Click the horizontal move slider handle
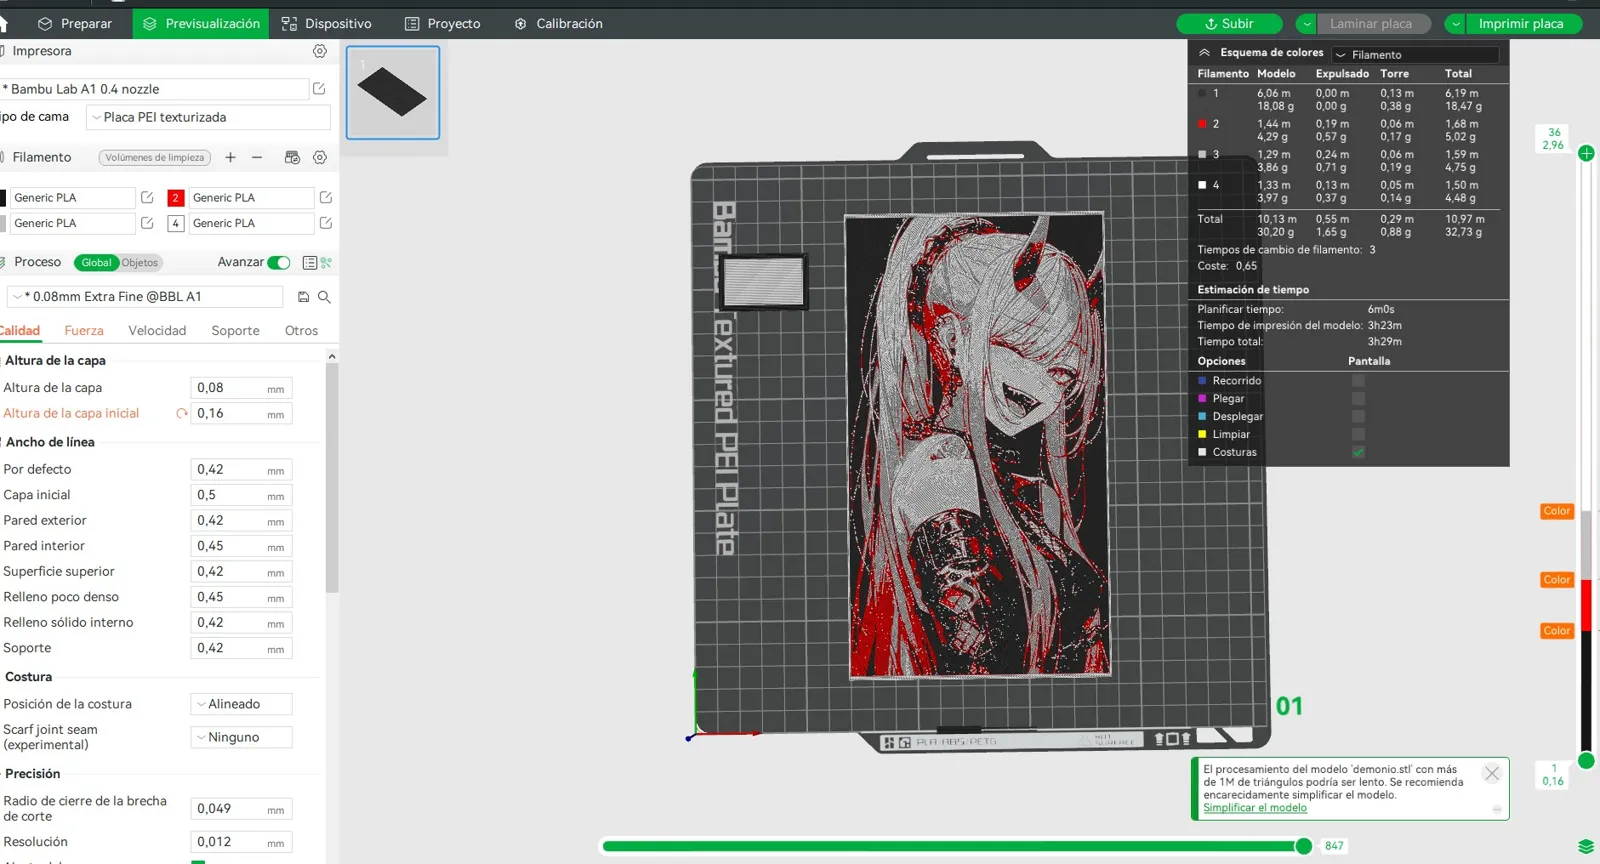Screen dimensions: 1600x864 click(x=1303, y=846)
